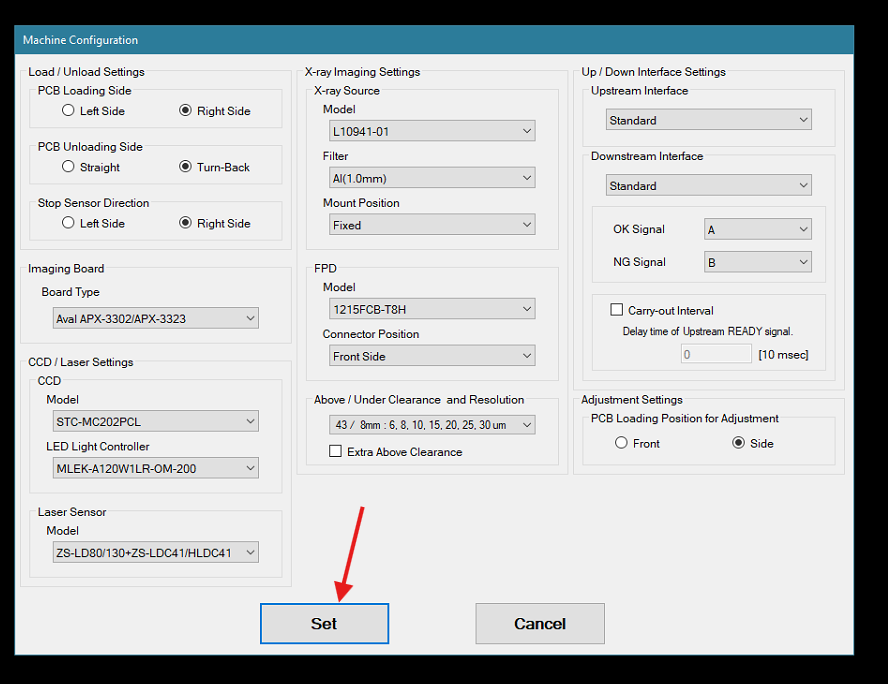Open the FPD Model dropdown
Screen dimensions: 888x684
tap(432, 309)
